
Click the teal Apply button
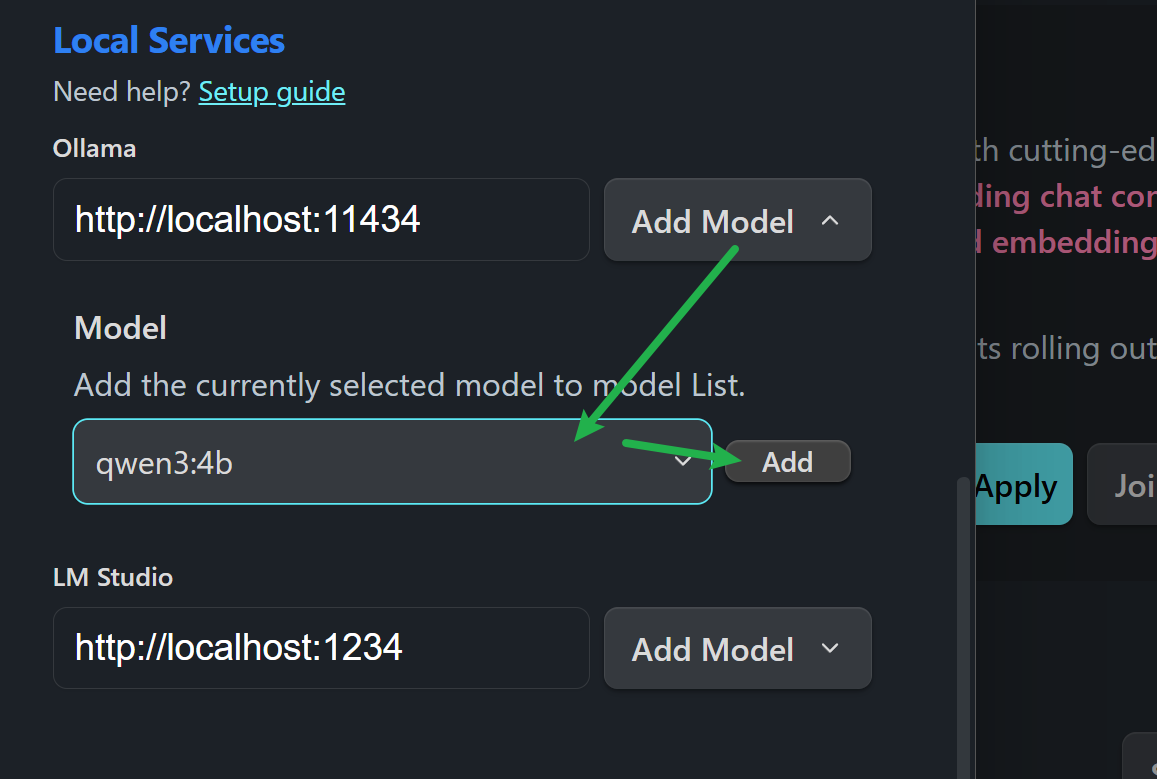(1018, 486)
